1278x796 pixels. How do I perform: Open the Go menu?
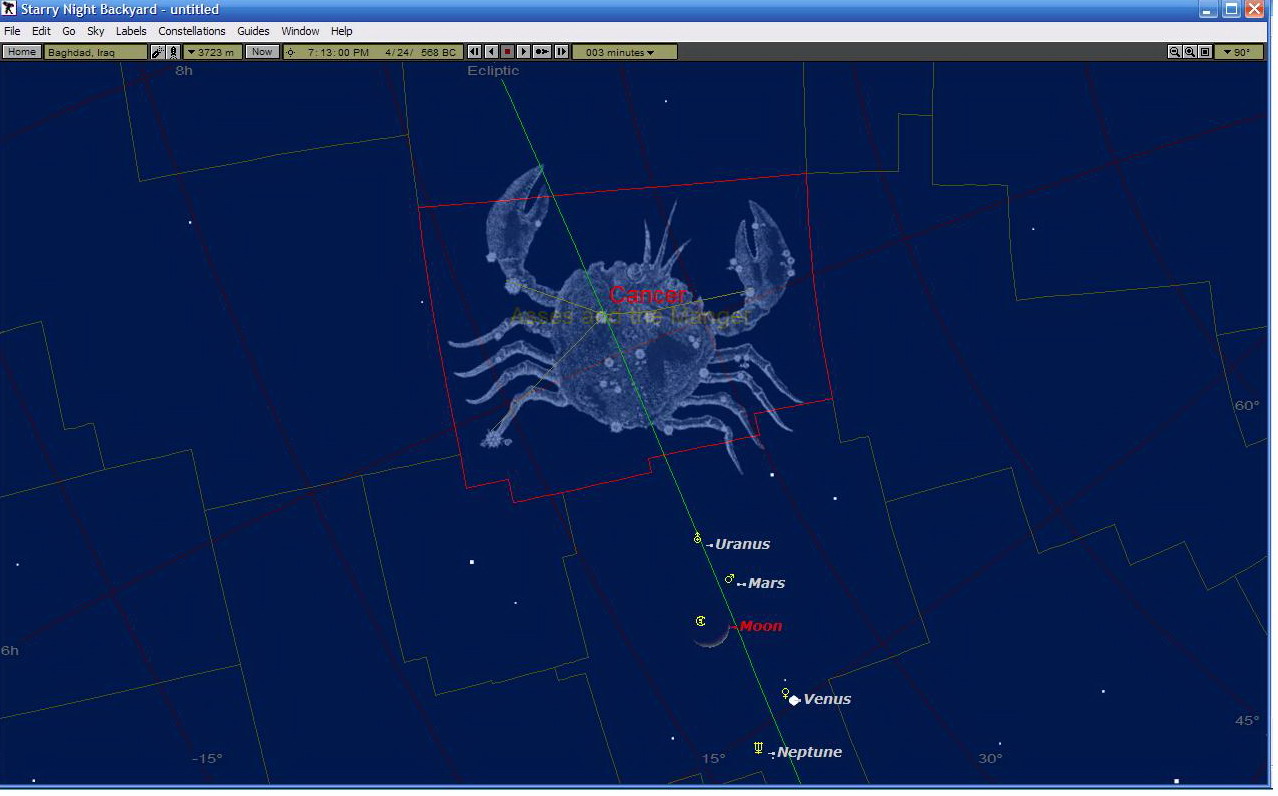[x=69, y=31]
